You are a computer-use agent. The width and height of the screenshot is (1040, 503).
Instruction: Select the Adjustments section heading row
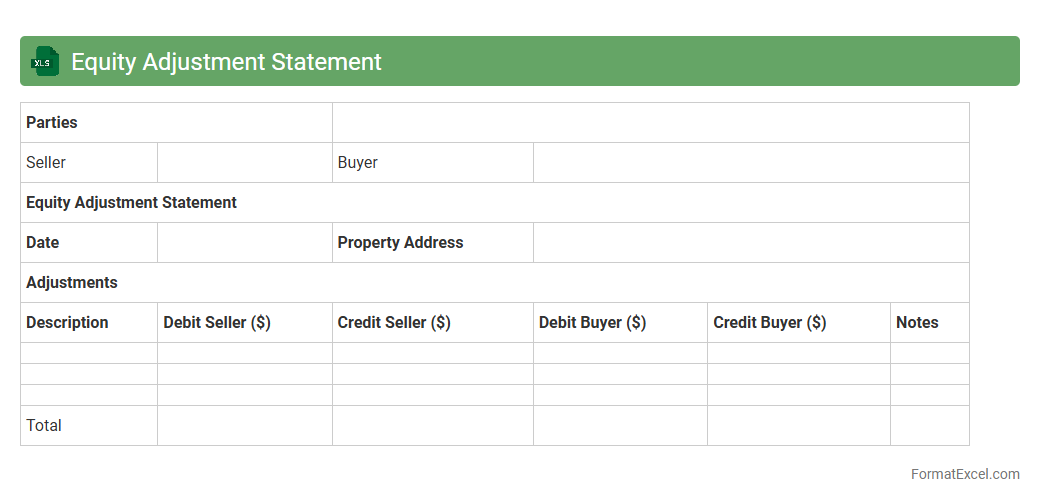(x=494, y=282)
